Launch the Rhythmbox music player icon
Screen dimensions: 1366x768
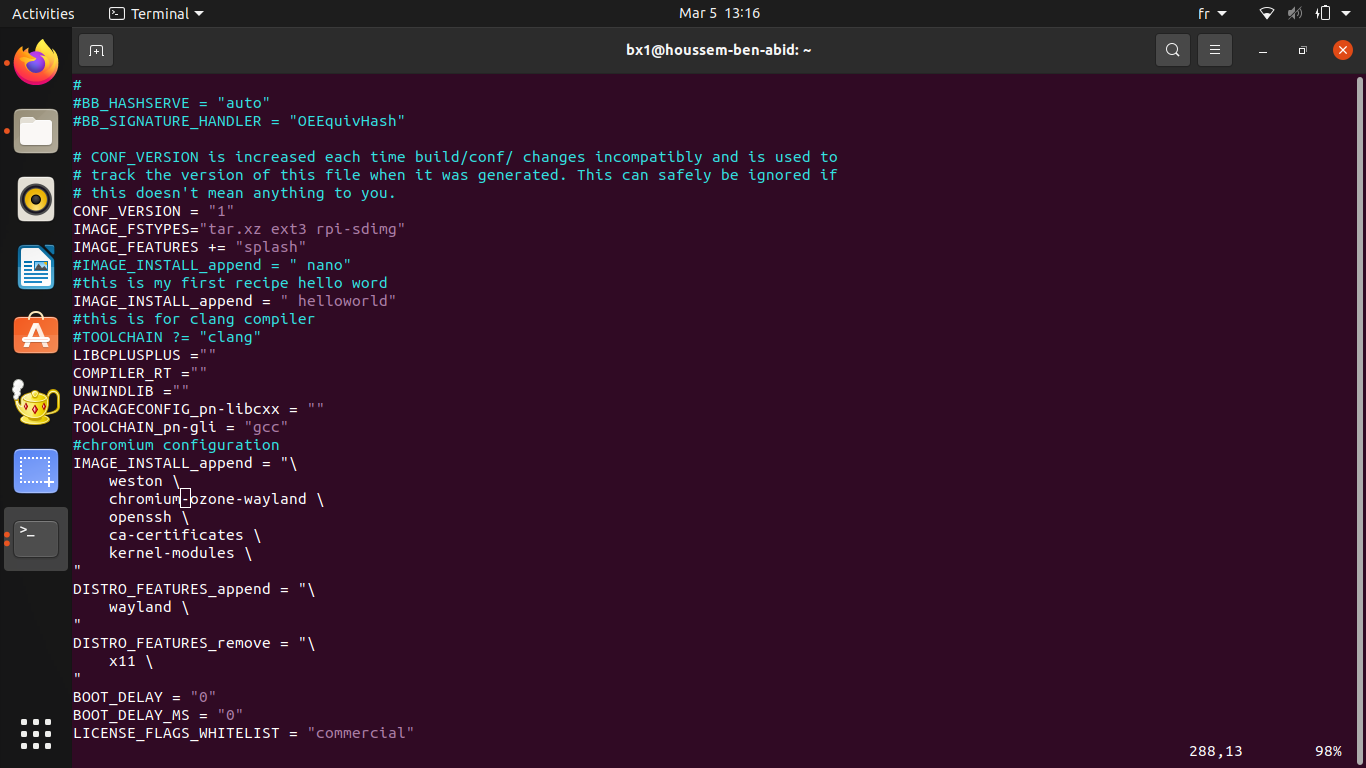tap(35, 199)
